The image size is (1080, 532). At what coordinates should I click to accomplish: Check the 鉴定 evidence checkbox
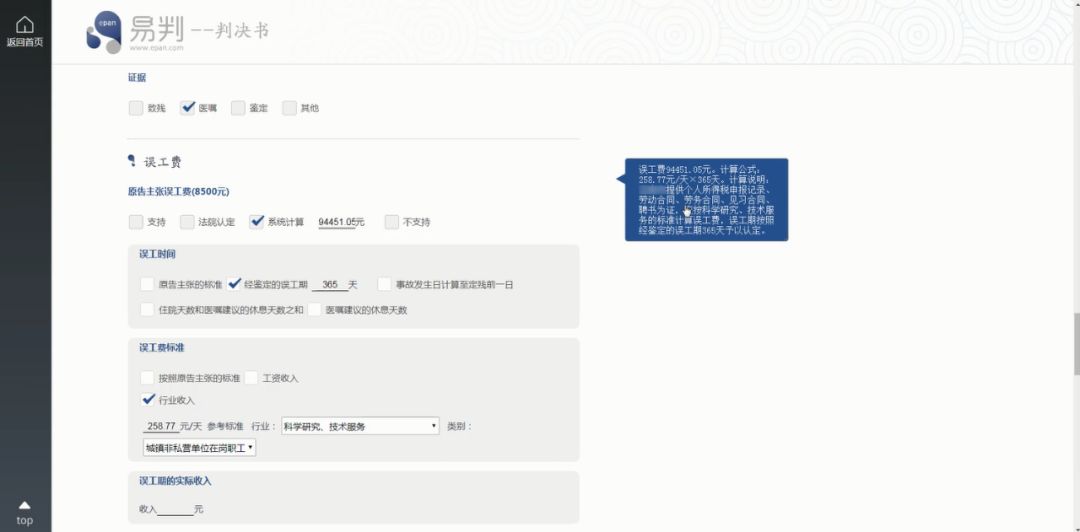[238, 108]
